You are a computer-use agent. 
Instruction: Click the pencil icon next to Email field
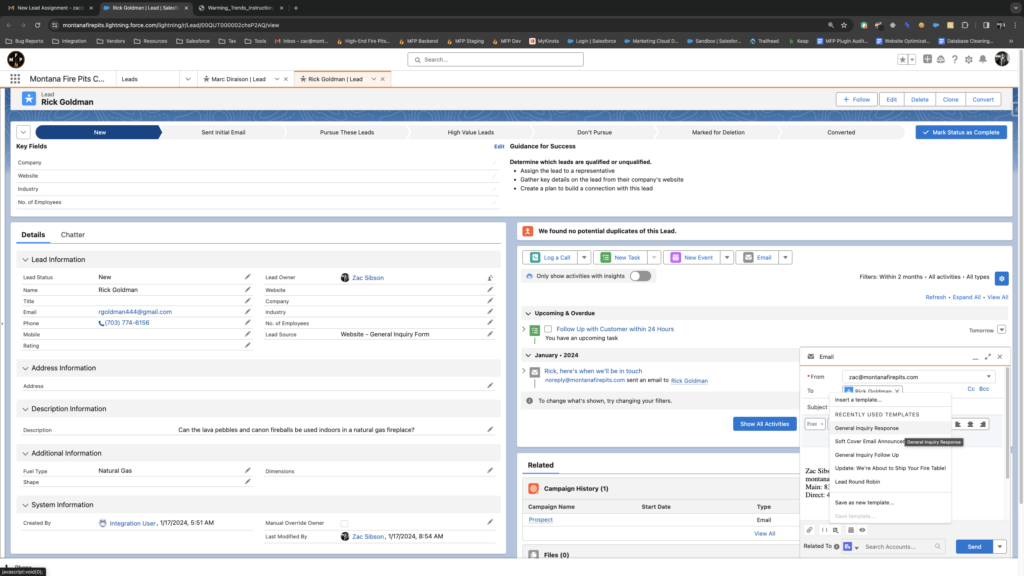pyautogui.click(x=248, y=312)
